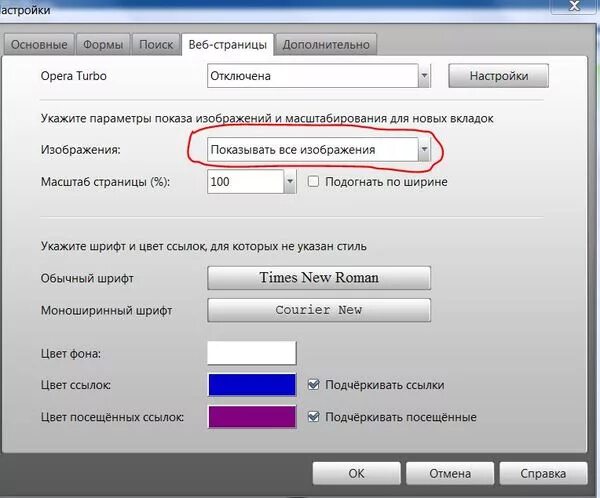Select the Веб-страницы tab
This screenshot has height=498, width=600.
tap(227, 44)
